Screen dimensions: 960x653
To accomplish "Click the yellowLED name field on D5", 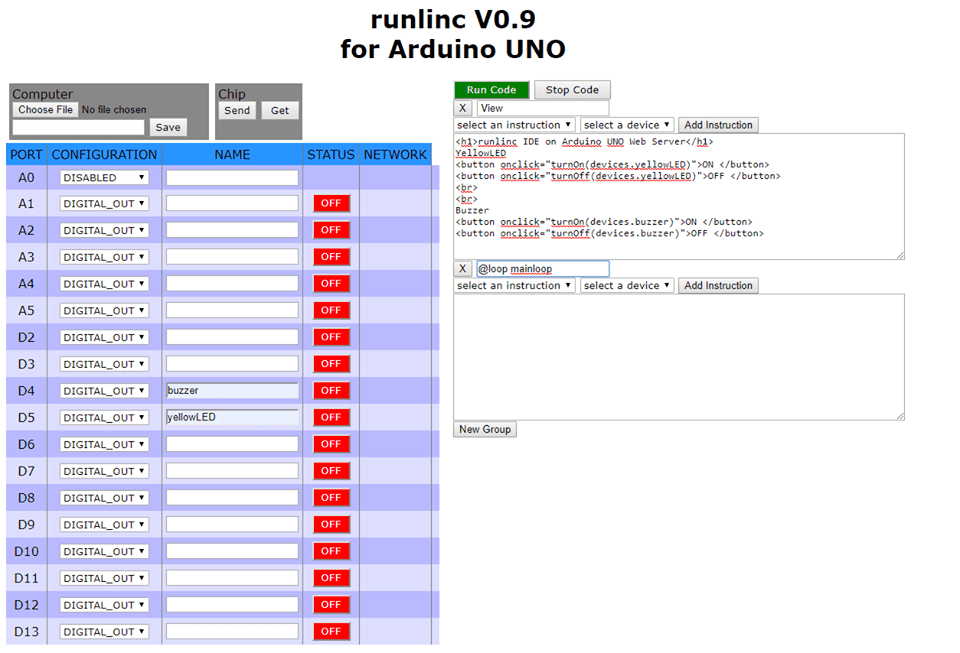I will (x=232, y=417).
